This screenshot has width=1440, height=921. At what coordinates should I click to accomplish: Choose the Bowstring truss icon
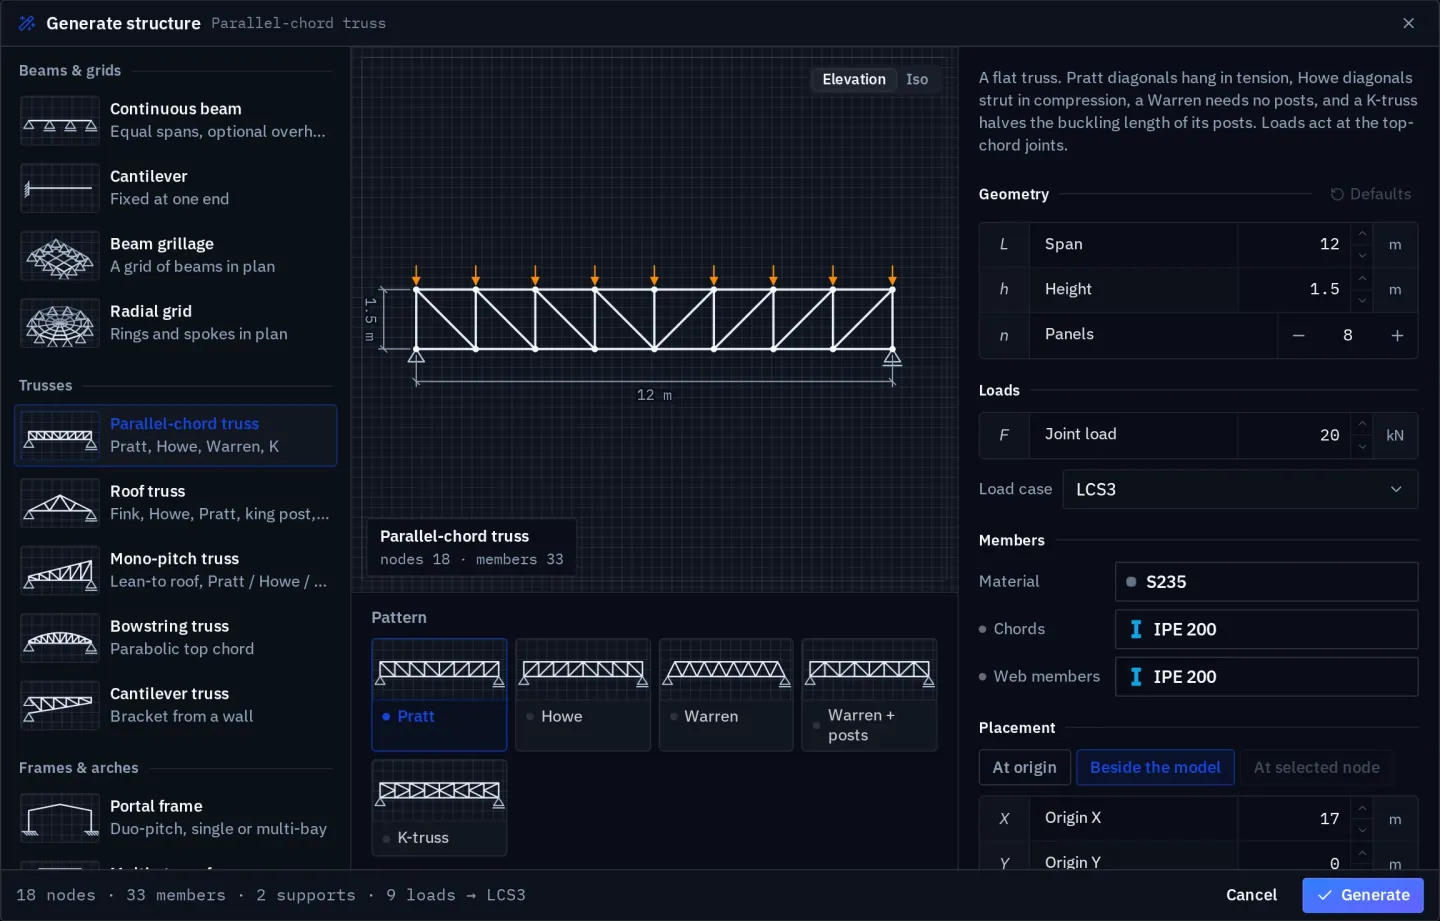click(60, 638)
